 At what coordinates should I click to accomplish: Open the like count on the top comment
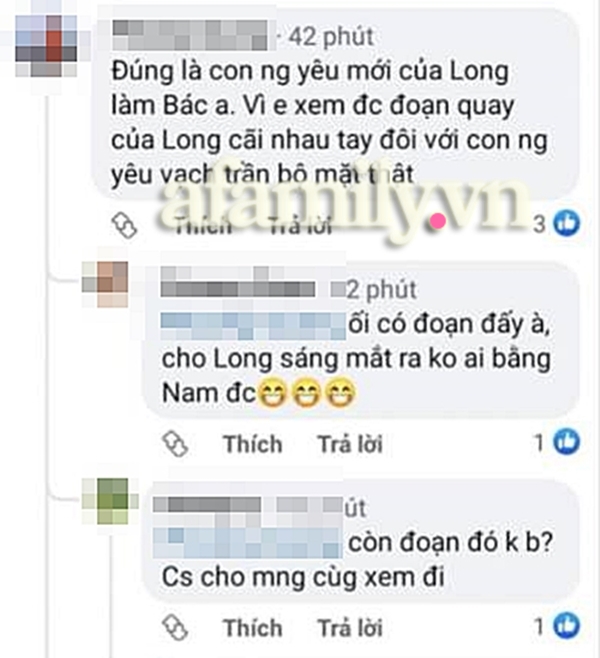(557, 224)
